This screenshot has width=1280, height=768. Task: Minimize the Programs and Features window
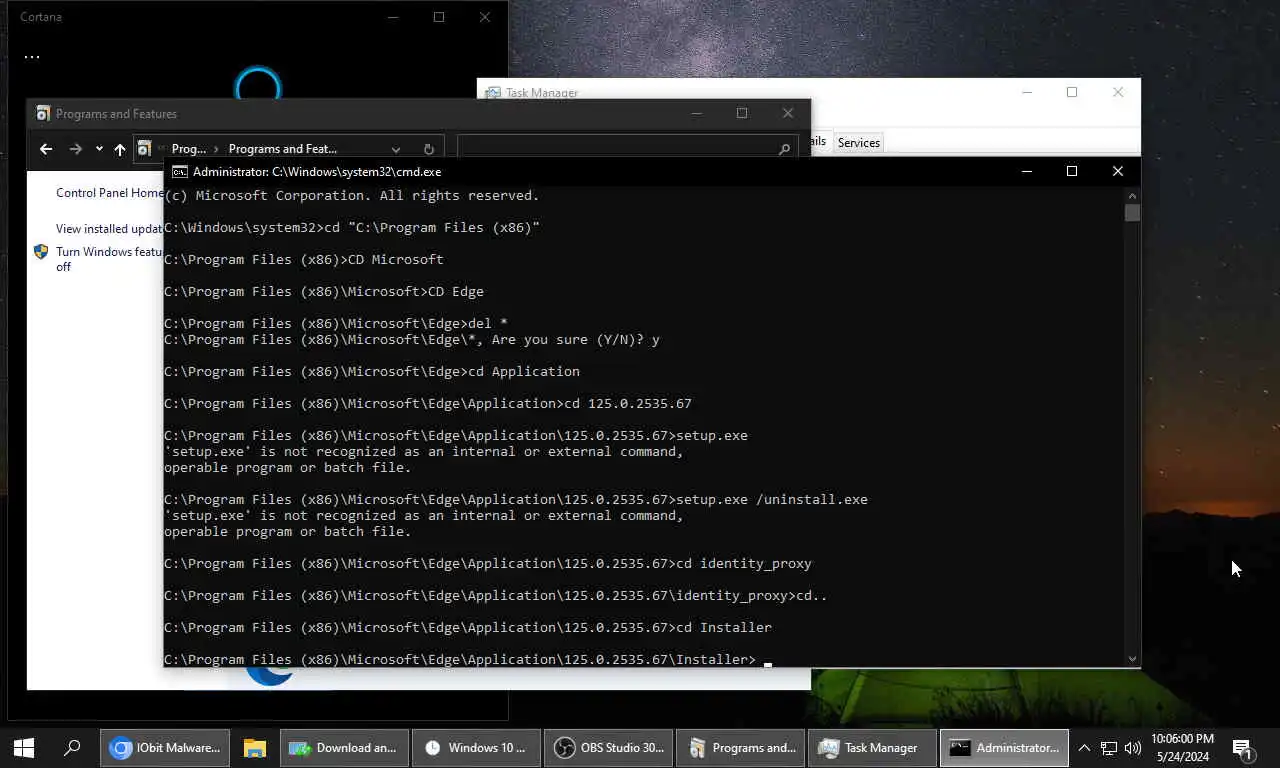[x=696, y=113]
